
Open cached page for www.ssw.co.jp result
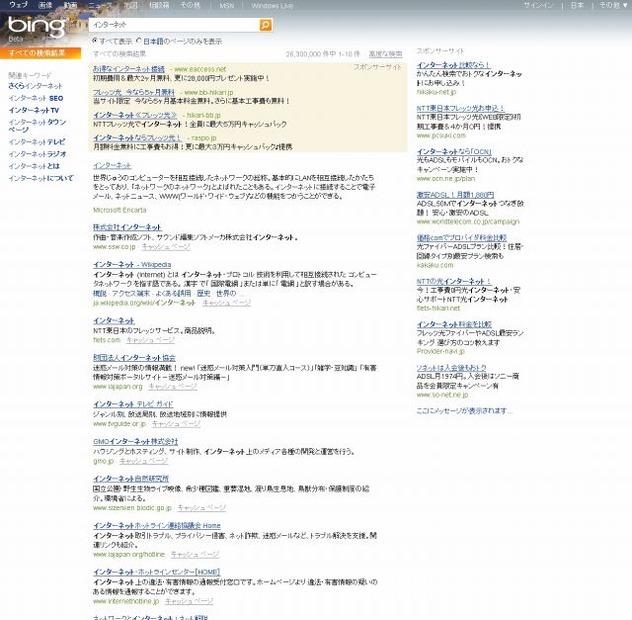pyautogui.click(x=166, y=247)
